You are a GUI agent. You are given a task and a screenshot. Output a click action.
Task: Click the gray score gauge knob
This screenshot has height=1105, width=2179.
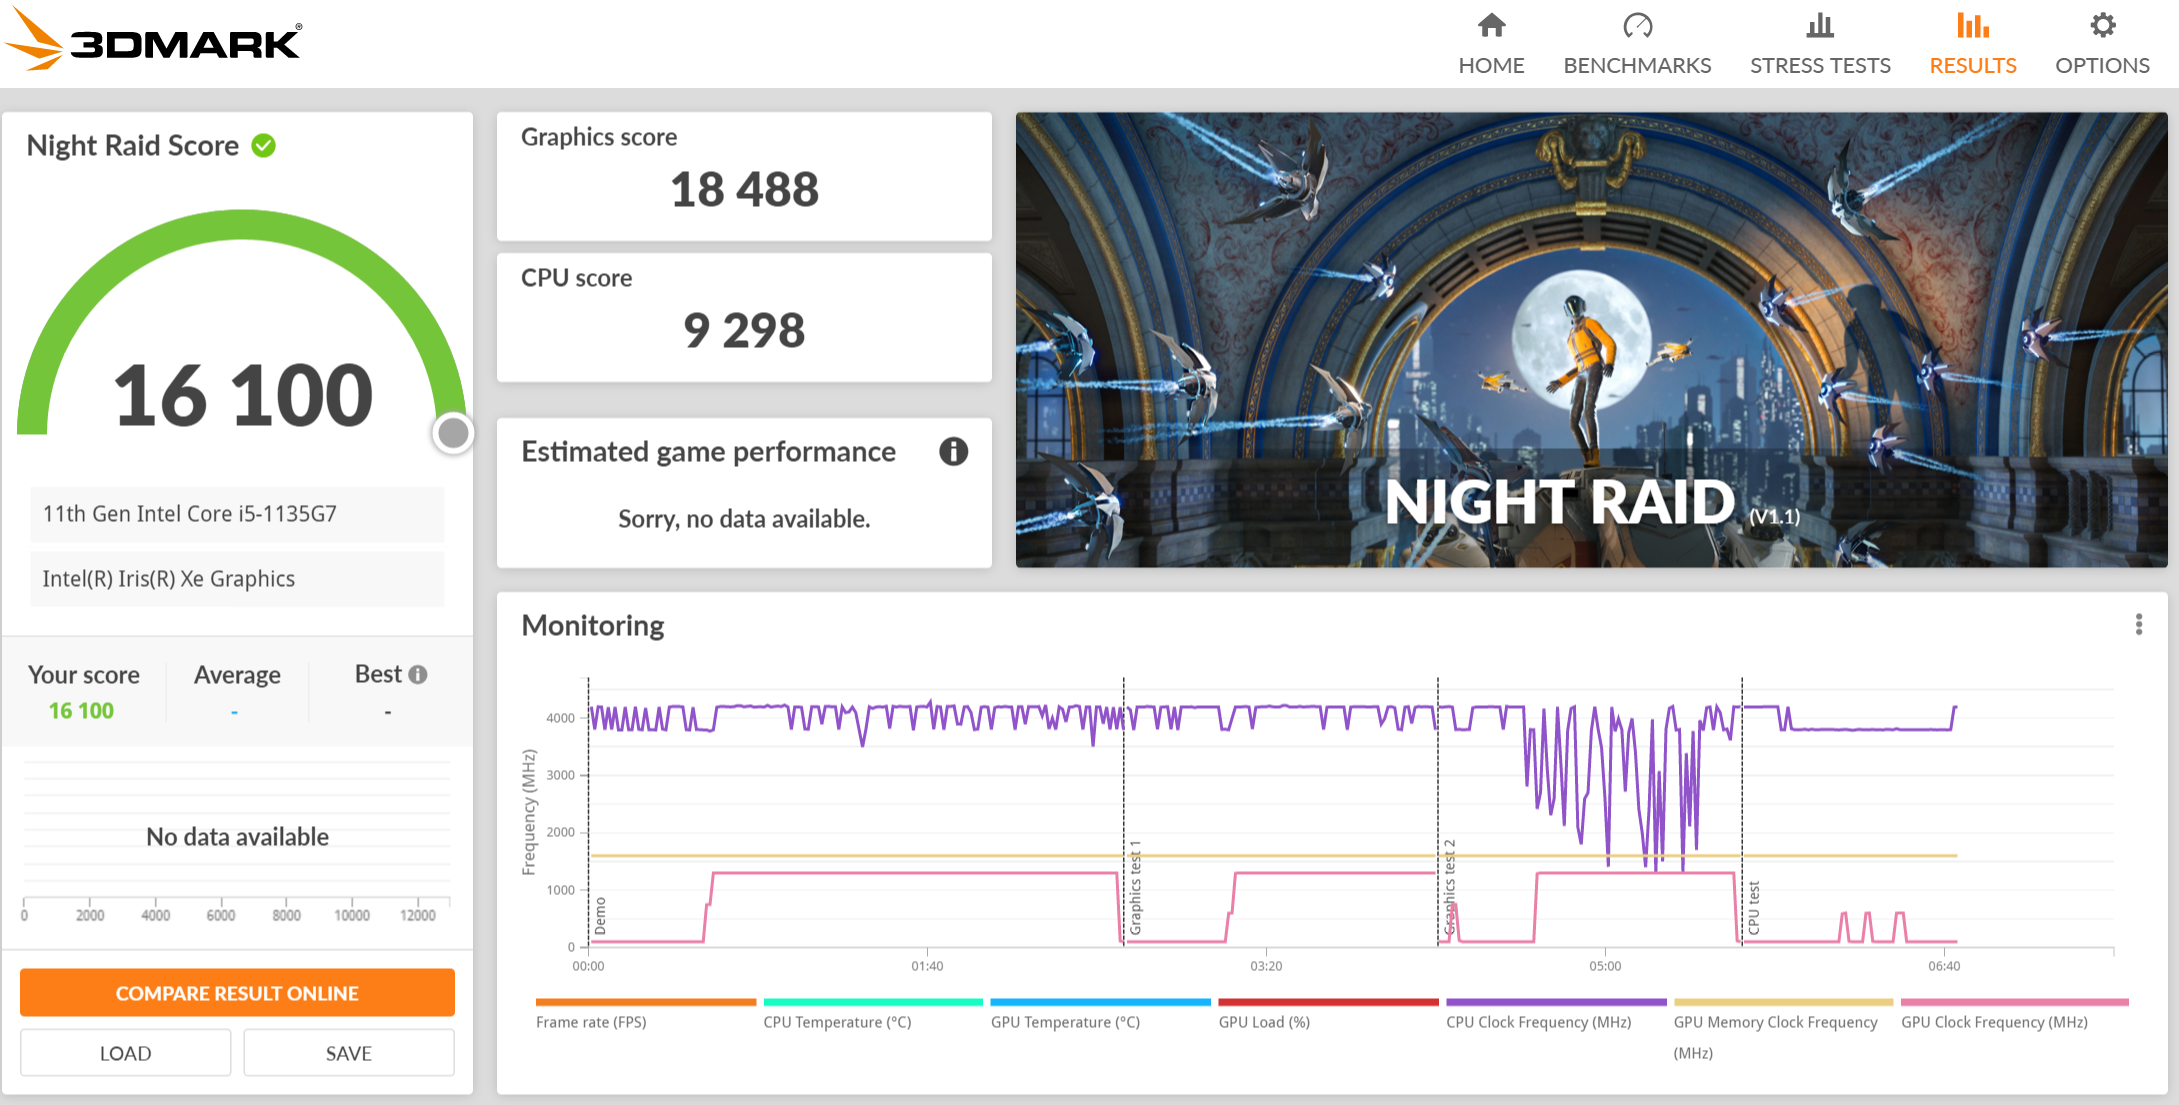453,433
